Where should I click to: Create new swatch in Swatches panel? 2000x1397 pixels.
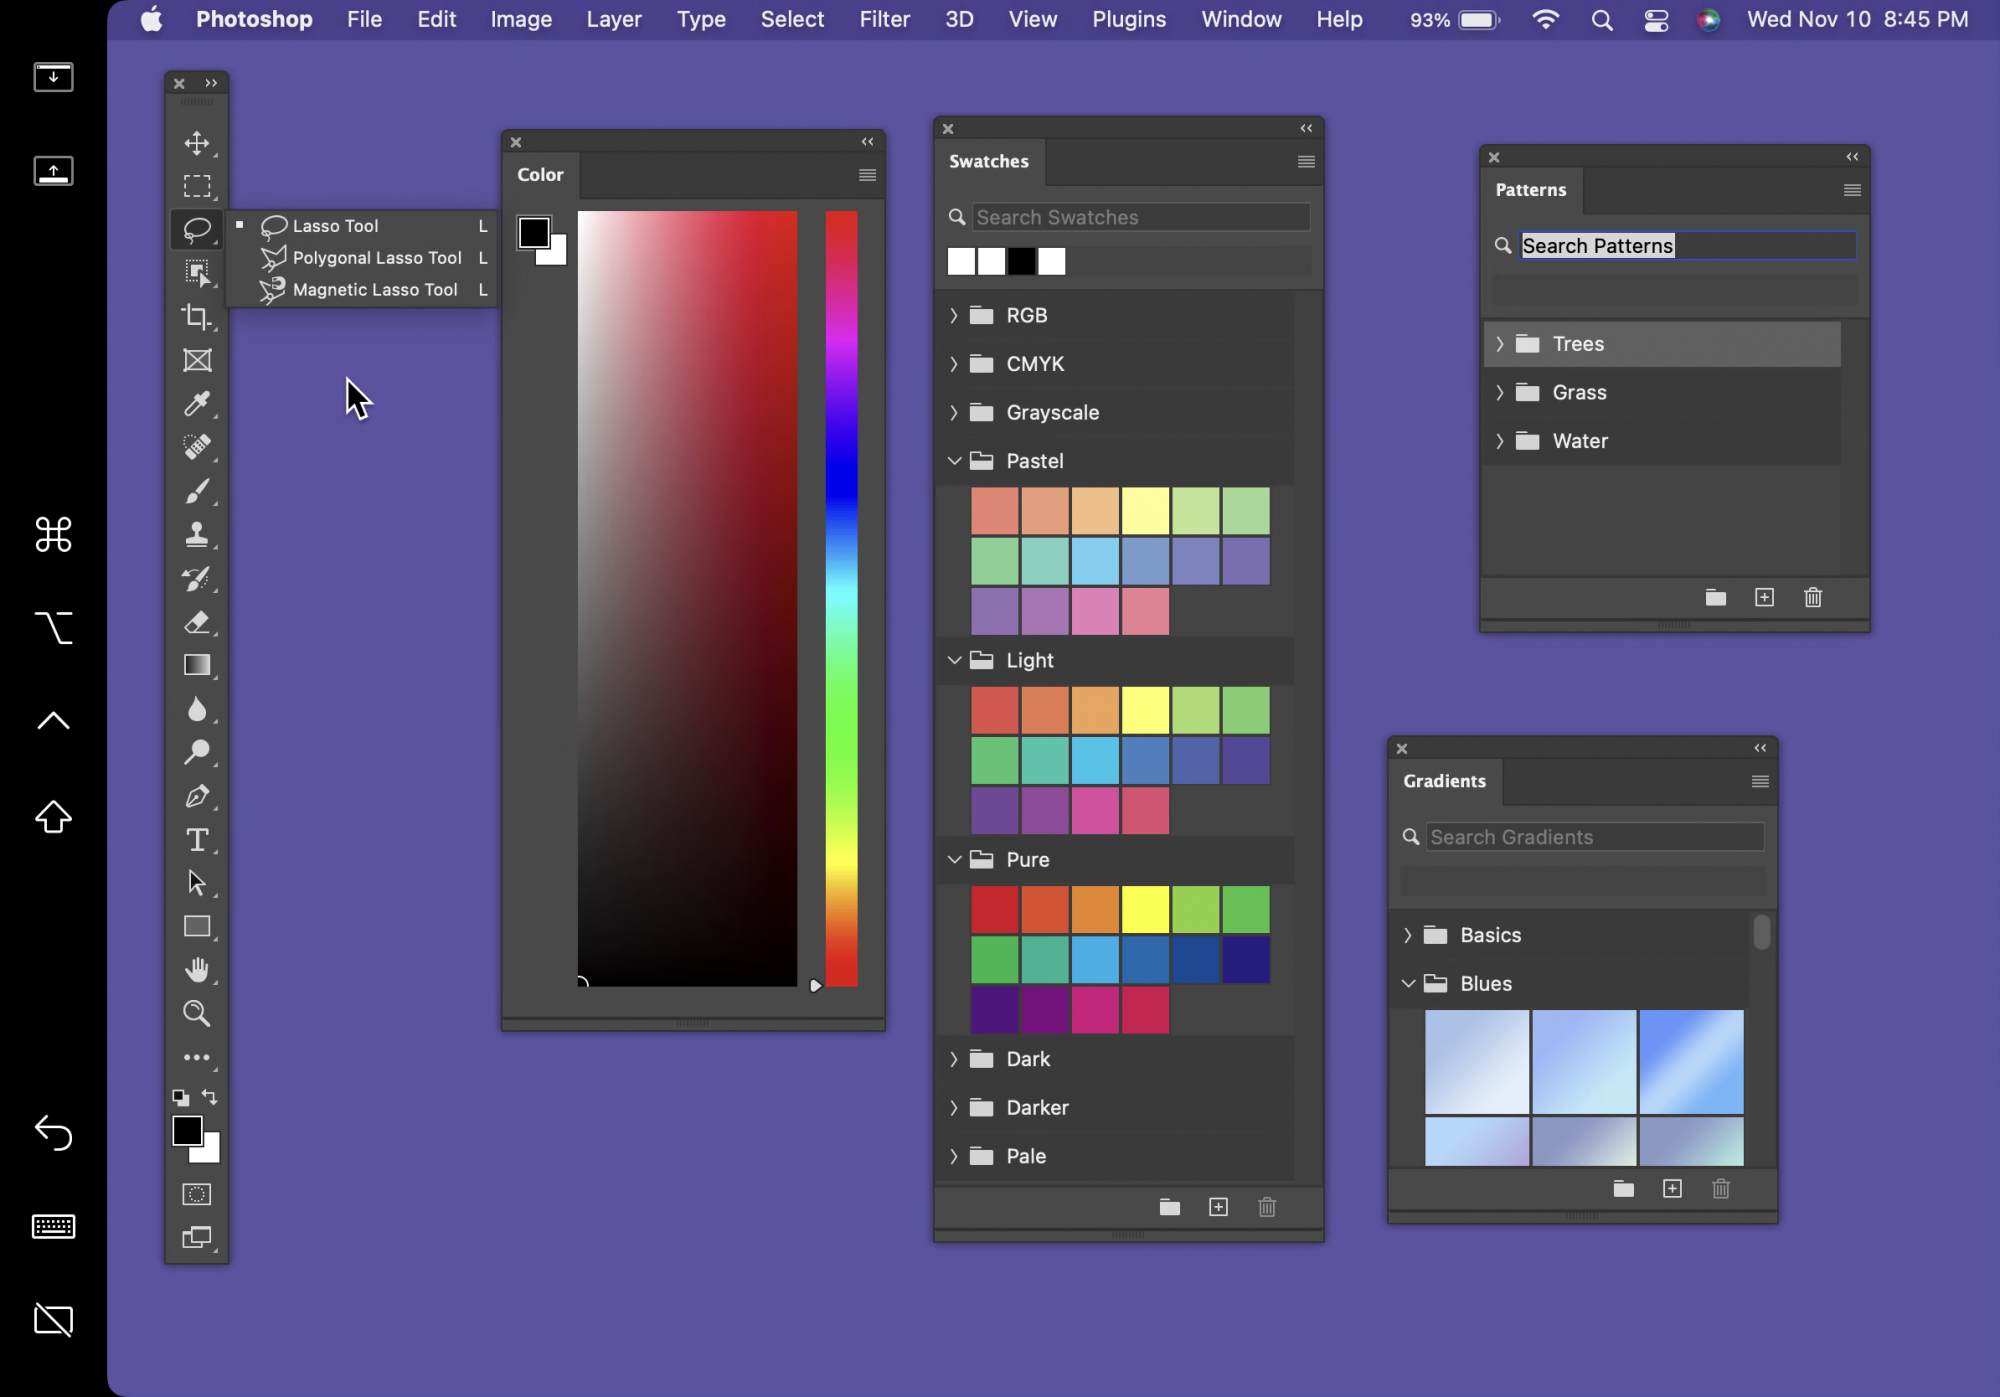click(1218, 1207)
